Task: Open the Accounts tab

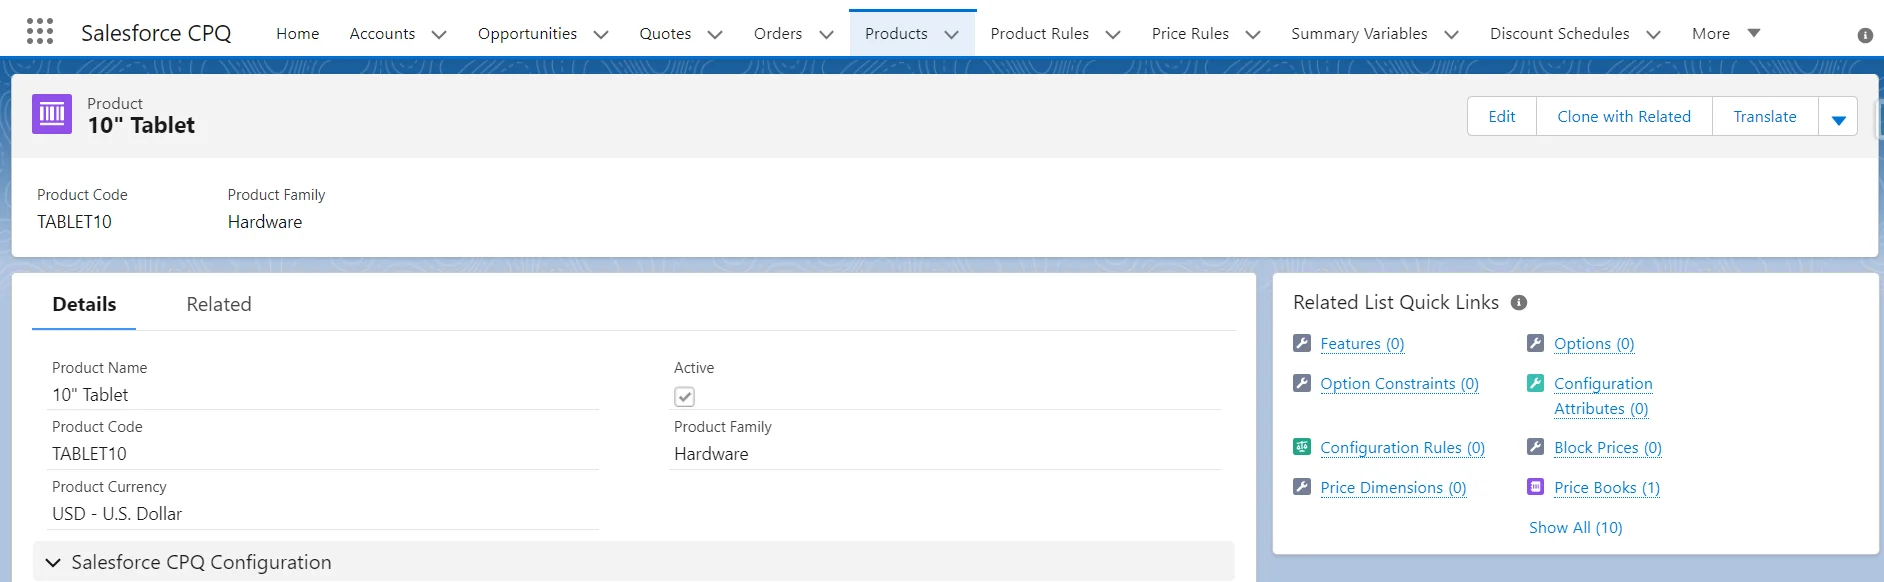Action: [x=382, y=34]
